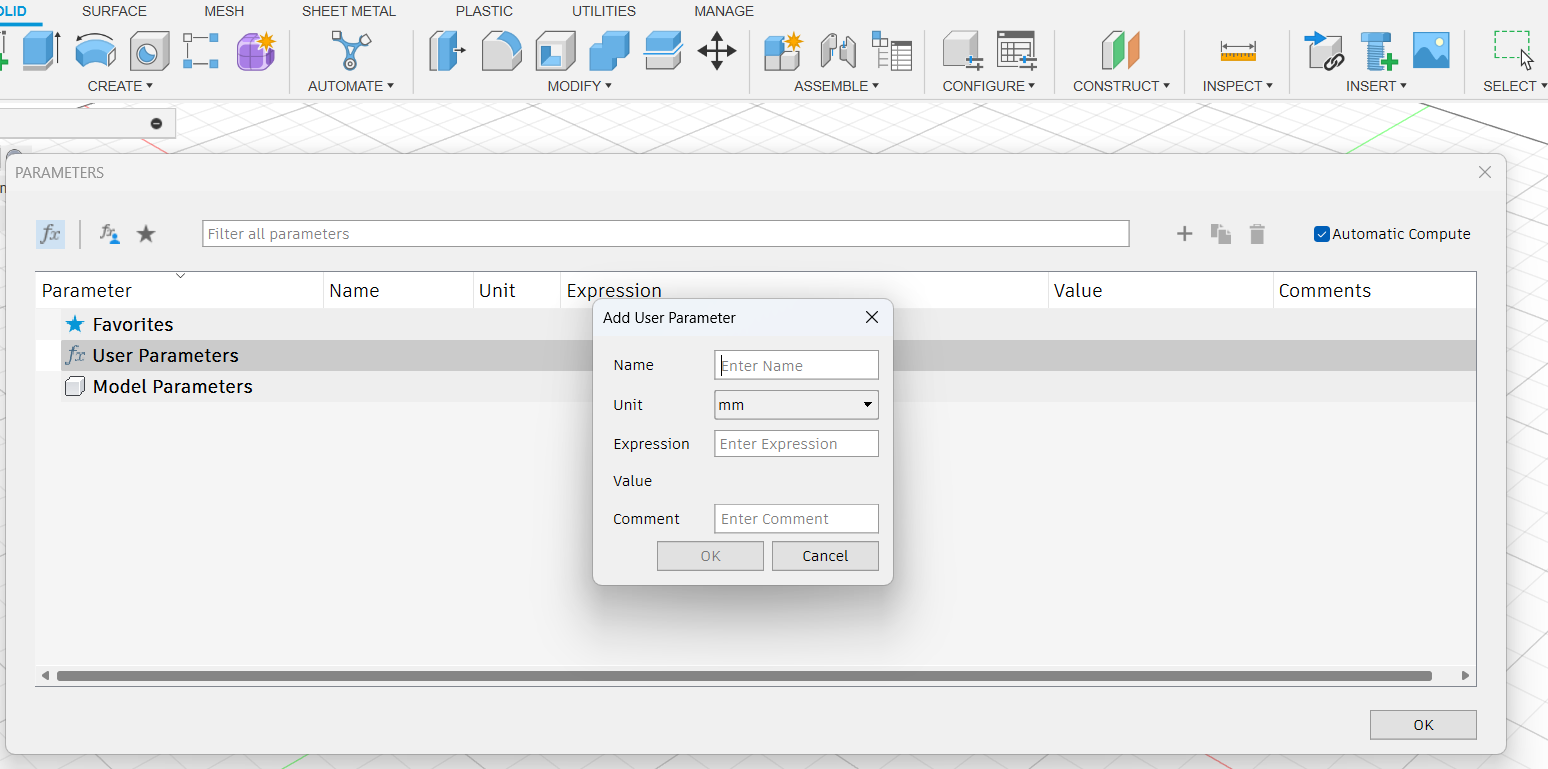Open the CONFIGURE dropdown menu

(x=989, y=86)
